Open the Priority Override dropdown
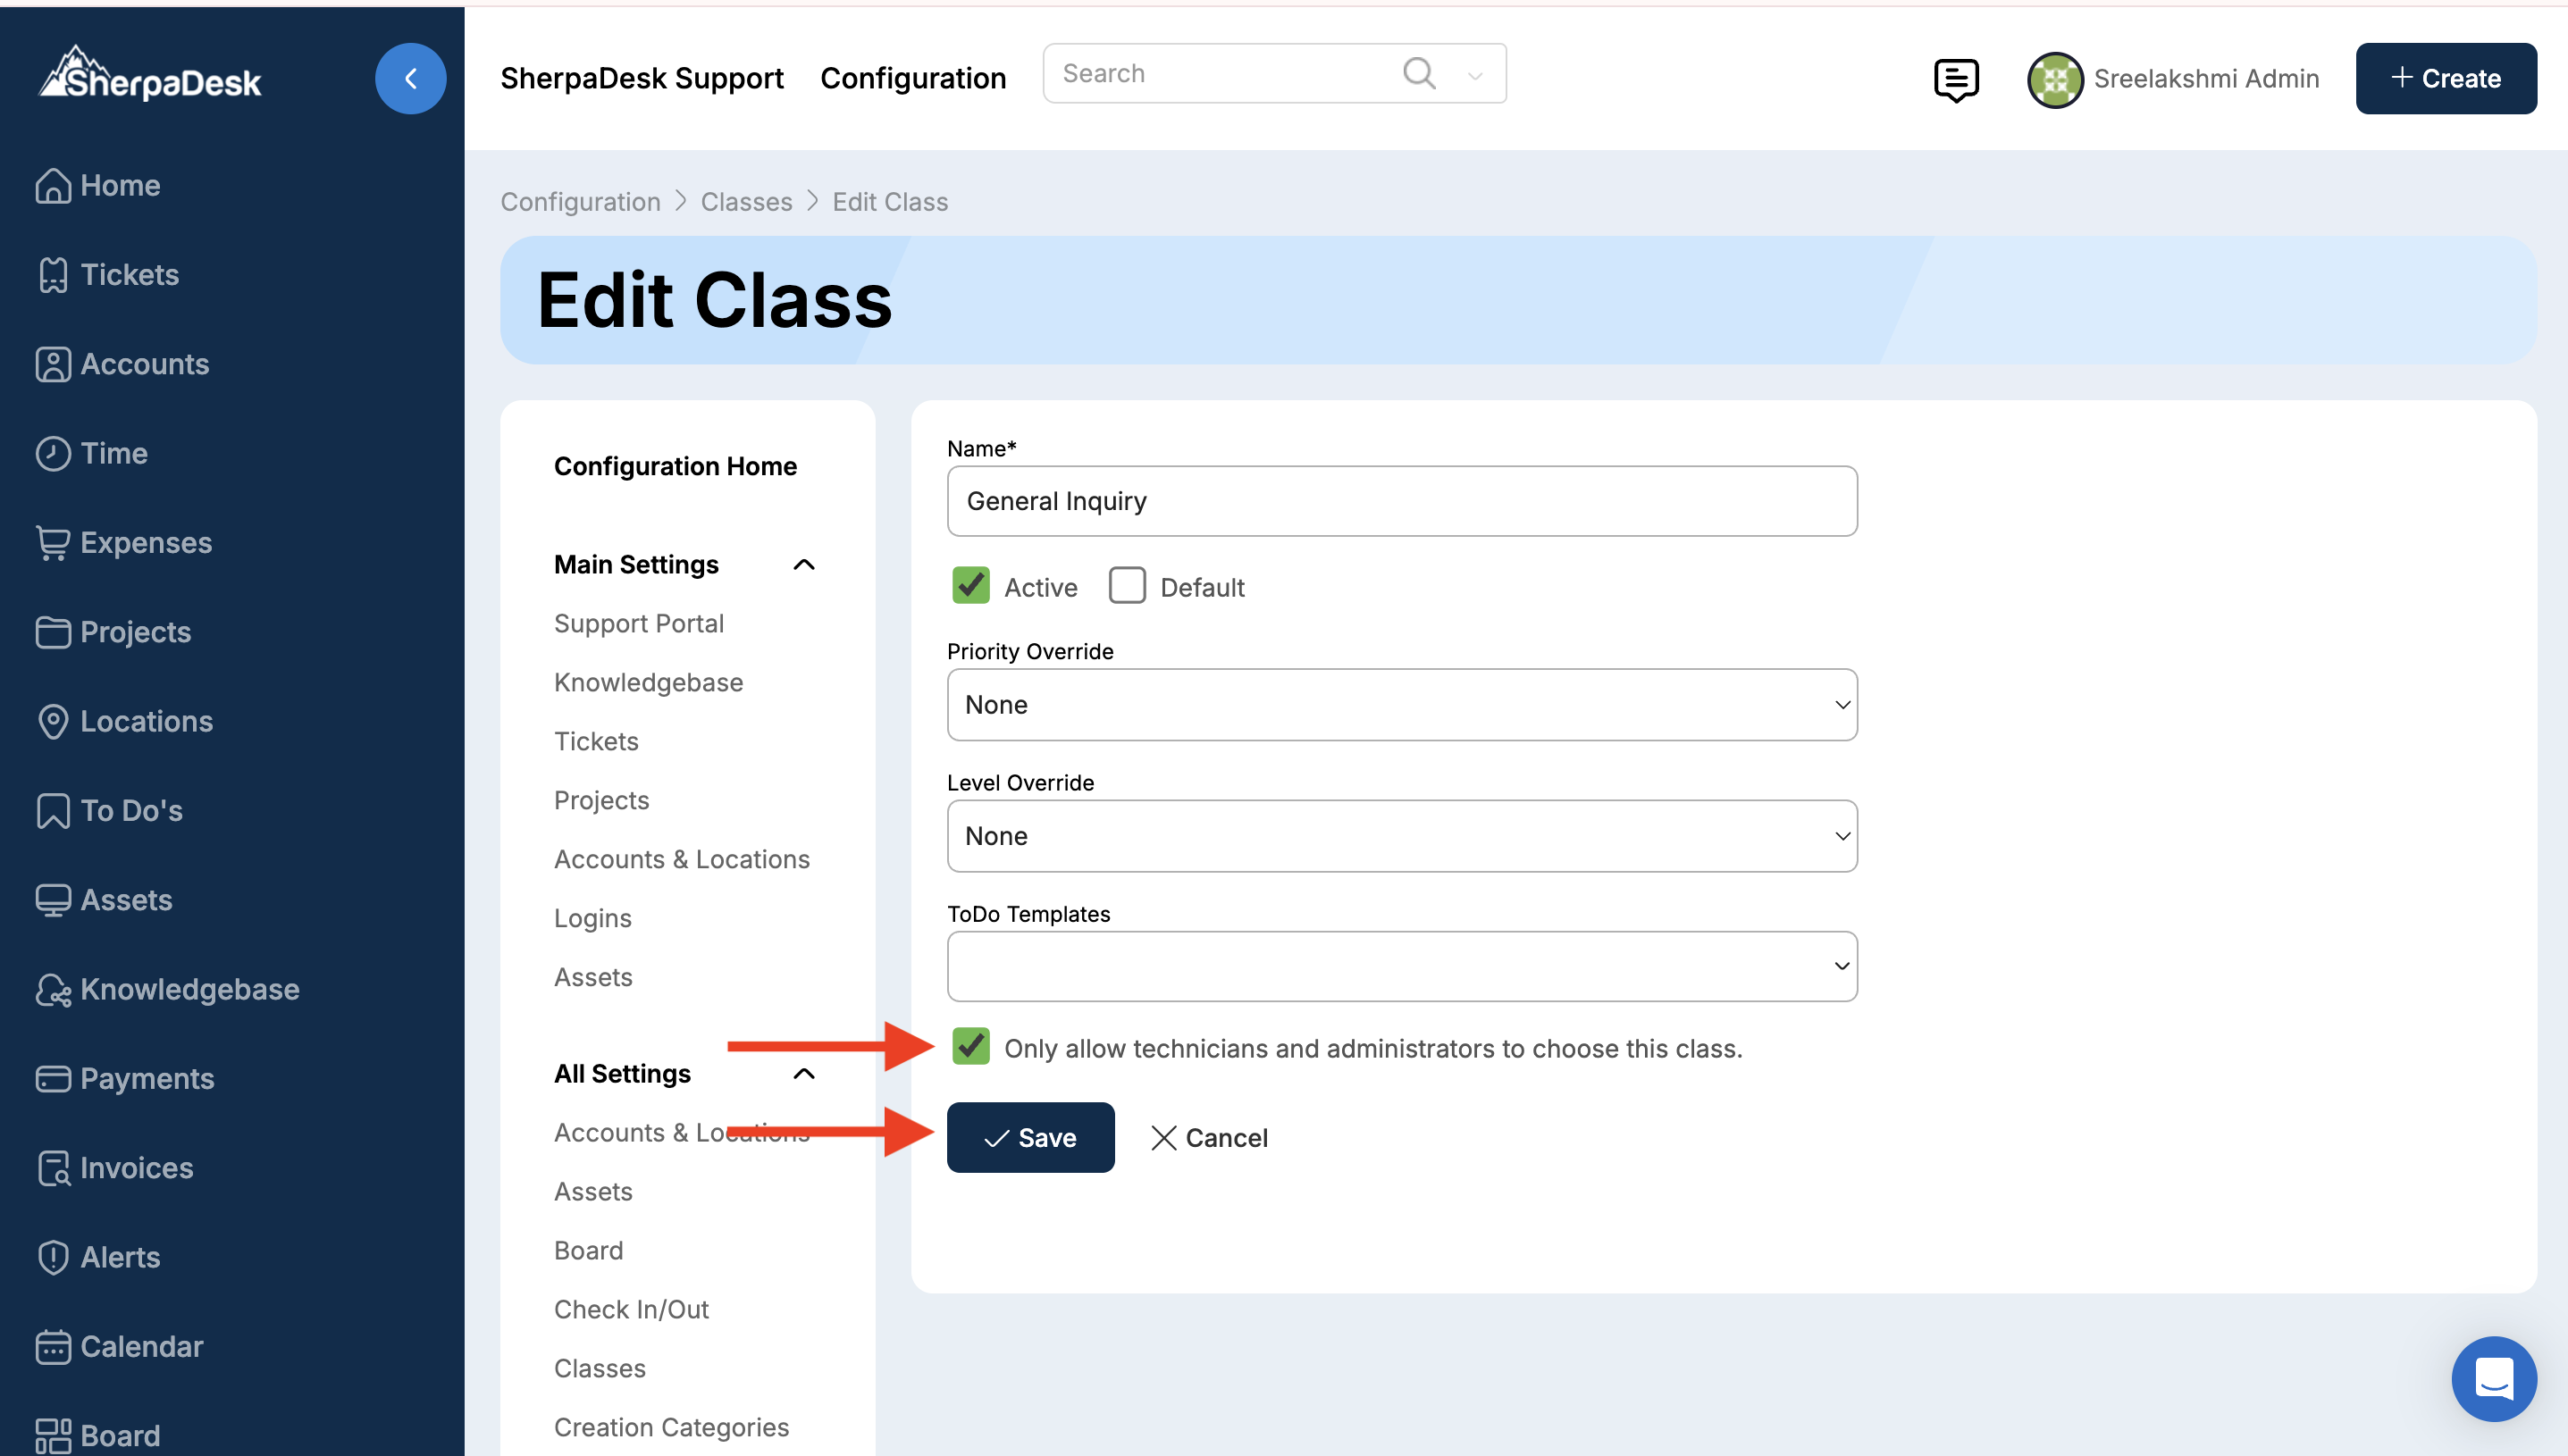 (x=1401, y=705)
